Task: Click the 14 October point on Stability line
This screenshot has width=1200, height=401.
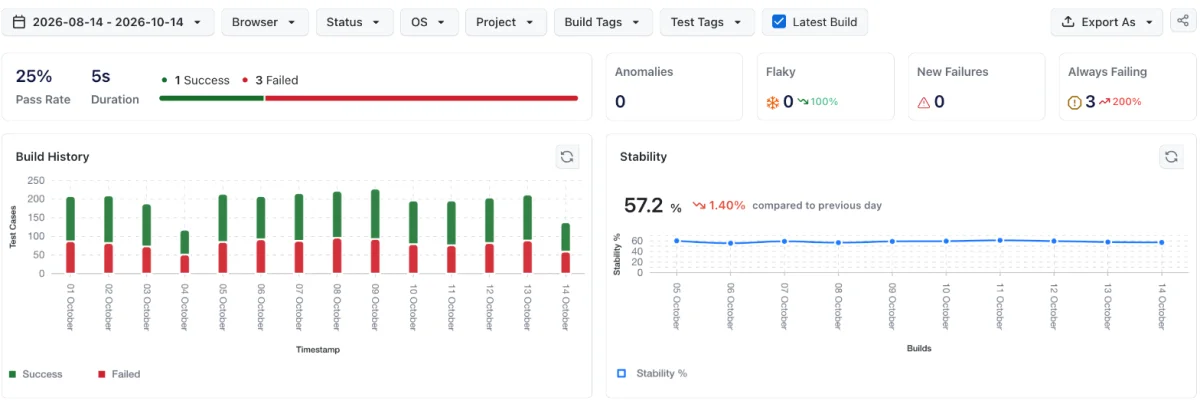Action: tap(1161, 242)
